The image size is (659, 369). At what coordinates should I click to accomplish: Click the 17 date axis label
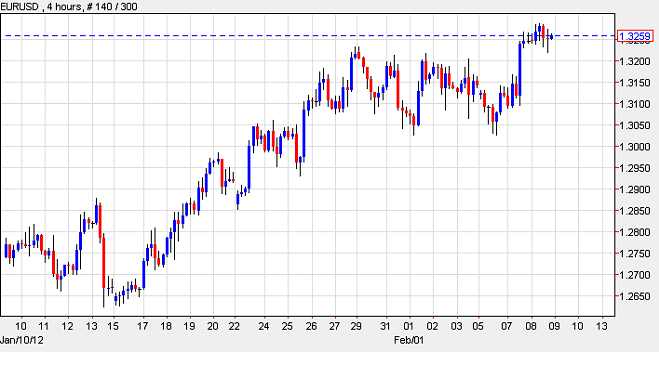[142, 326]
